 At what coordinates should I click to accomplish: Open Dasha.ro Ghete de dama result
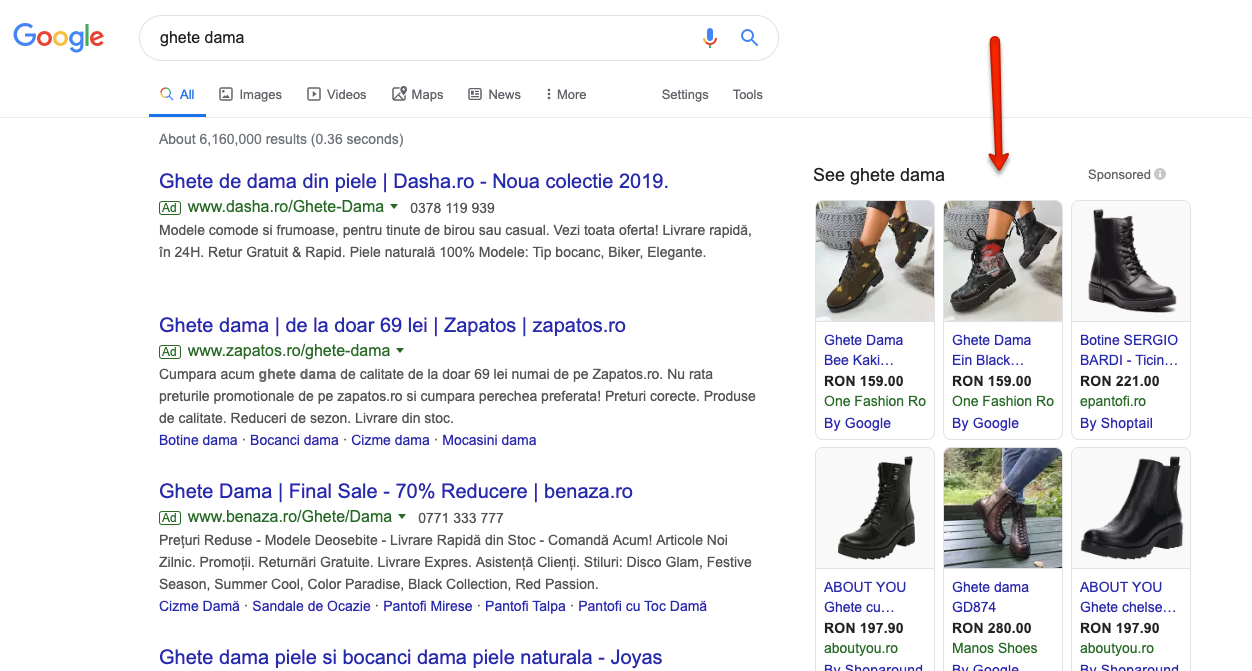coord(413,181)
